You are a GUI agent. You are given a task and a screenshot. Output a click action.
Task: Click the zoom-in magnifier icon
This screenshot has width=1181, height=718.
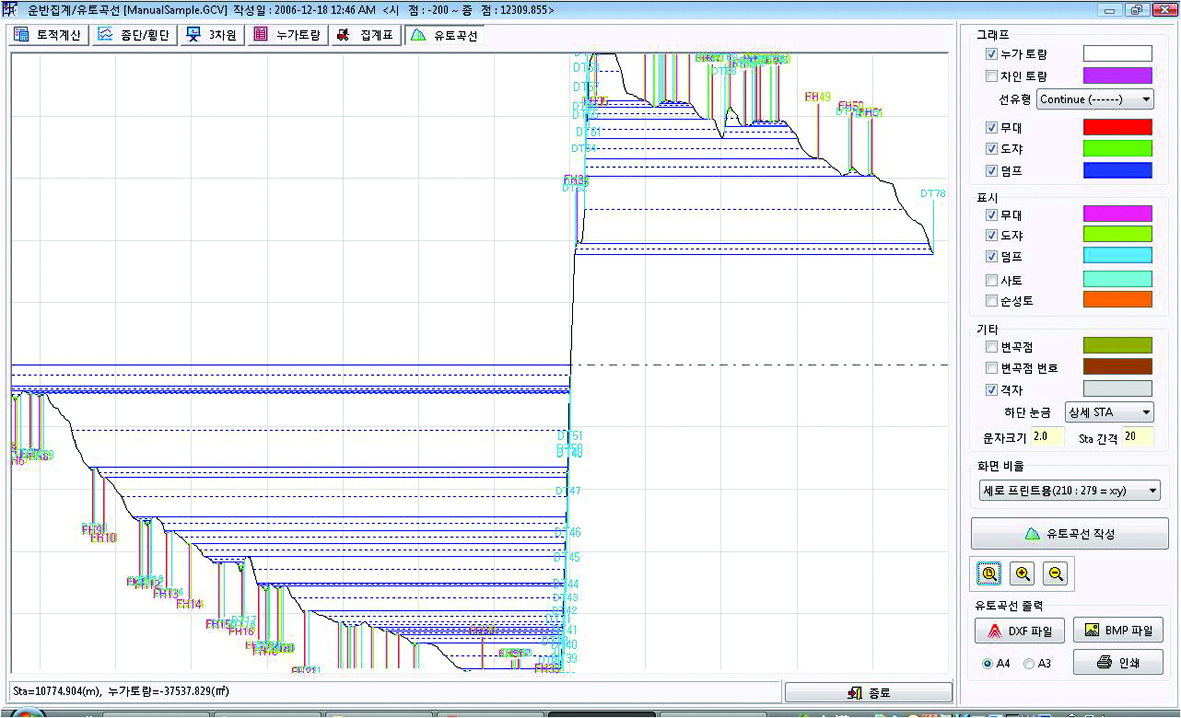pyautogui.click(x=1022, y=574)
